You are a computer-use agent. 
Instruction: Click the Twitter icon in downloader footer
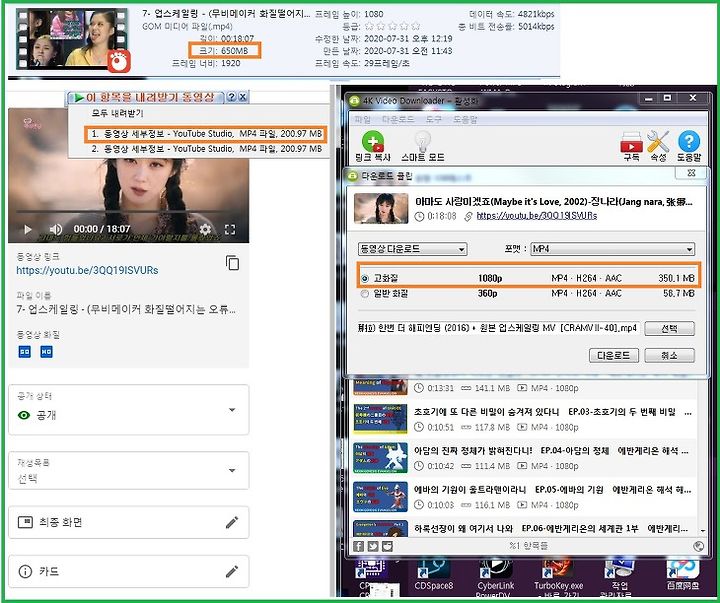tap(373, 546)
